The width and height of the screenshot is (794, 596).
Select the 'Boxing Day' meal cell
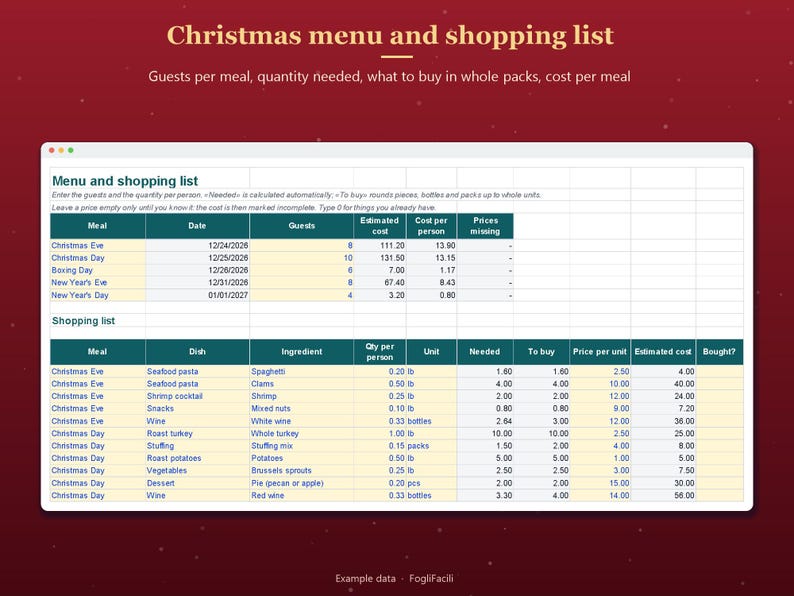98,270
